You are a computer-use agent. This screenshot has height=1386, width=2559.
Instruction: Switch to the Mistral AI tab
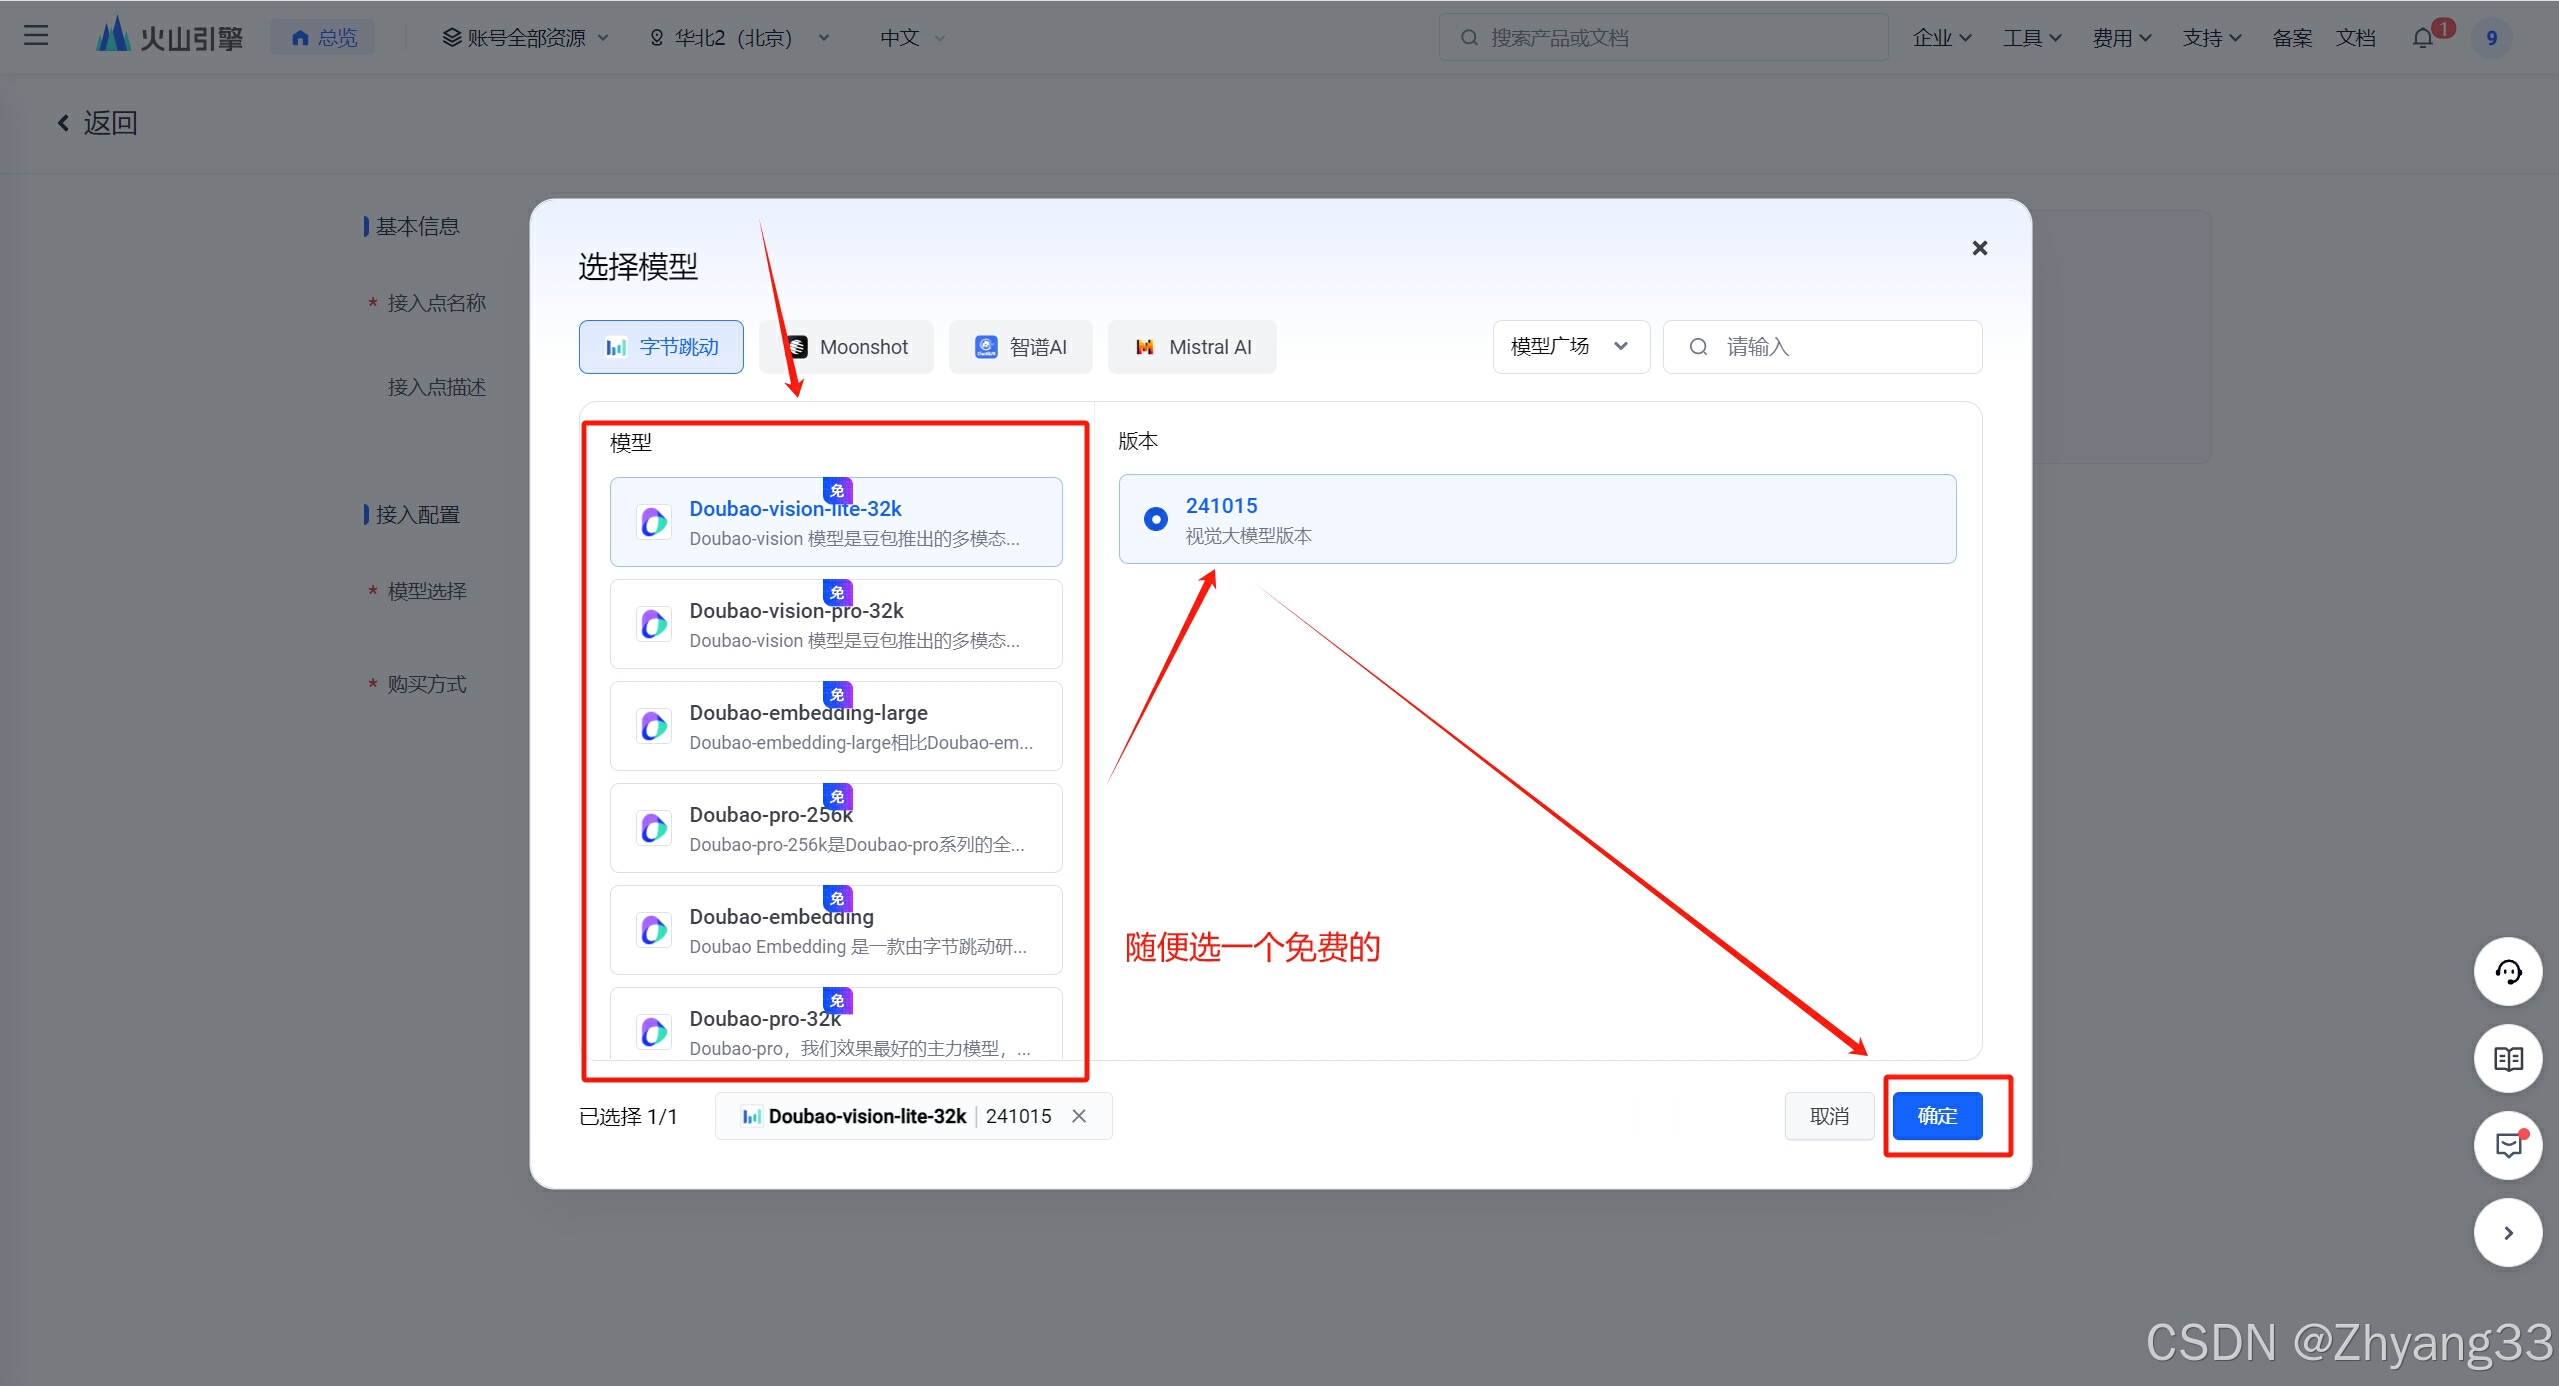click(x=1192, y=347)
